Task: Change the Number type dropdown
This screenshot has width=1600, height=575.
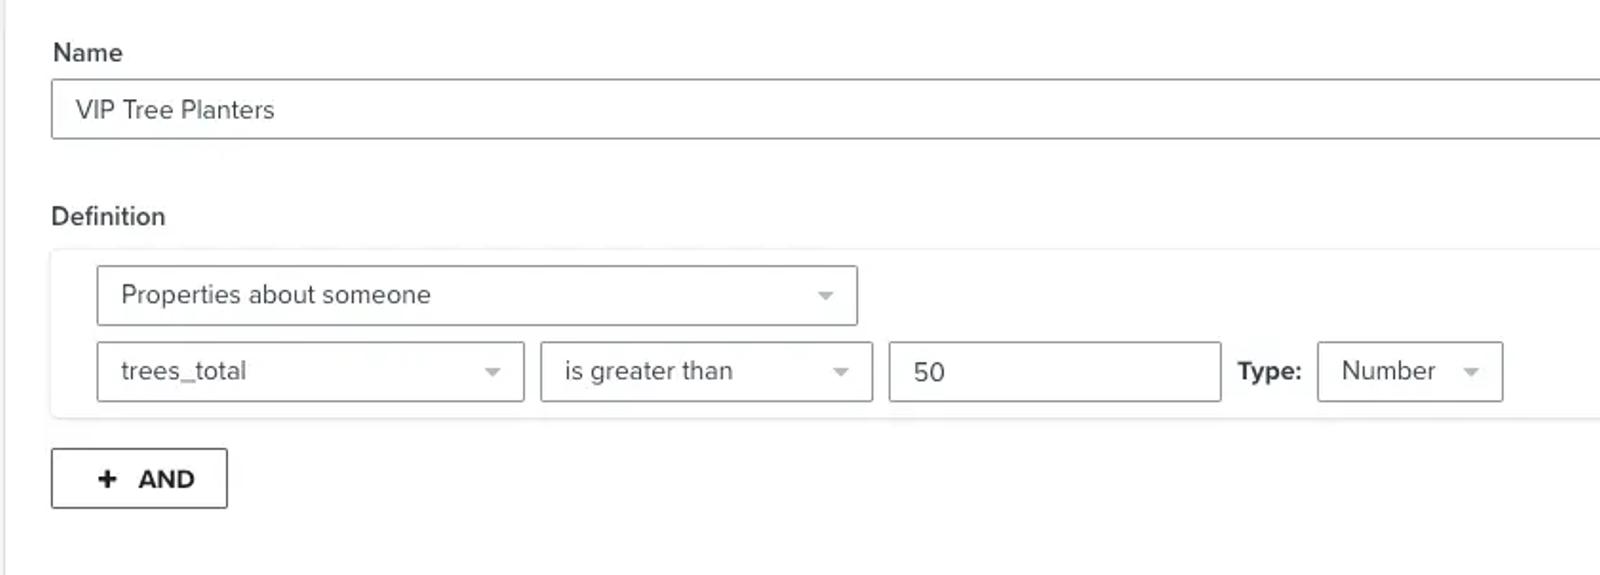Action: click(x=1410, y=372)
